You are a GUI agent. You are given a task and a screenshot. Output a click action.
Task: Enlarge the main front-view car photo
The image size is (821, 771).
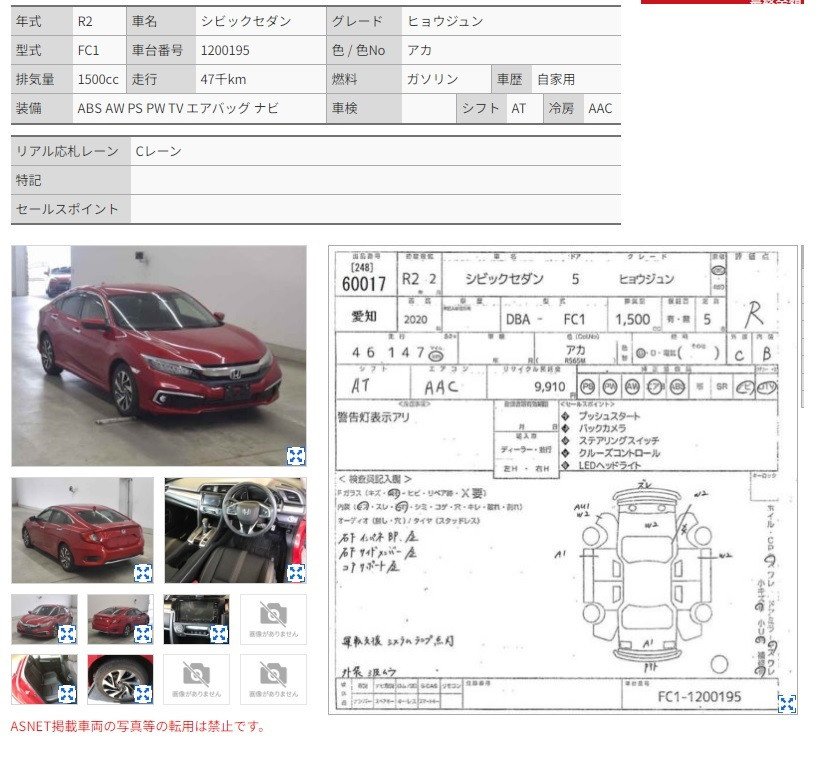point(296,456)
